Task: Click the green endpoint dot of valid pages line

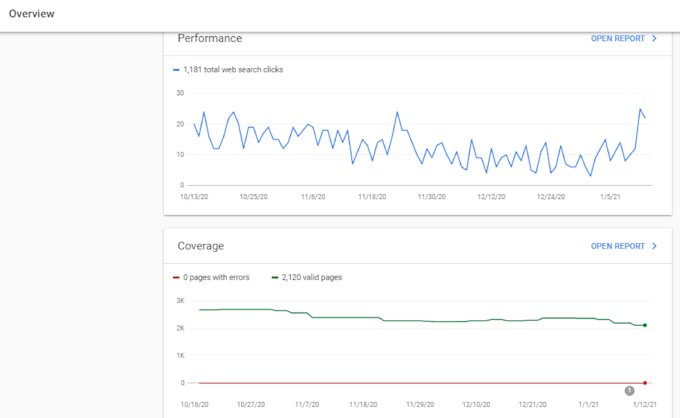Action: click(645, 325)
